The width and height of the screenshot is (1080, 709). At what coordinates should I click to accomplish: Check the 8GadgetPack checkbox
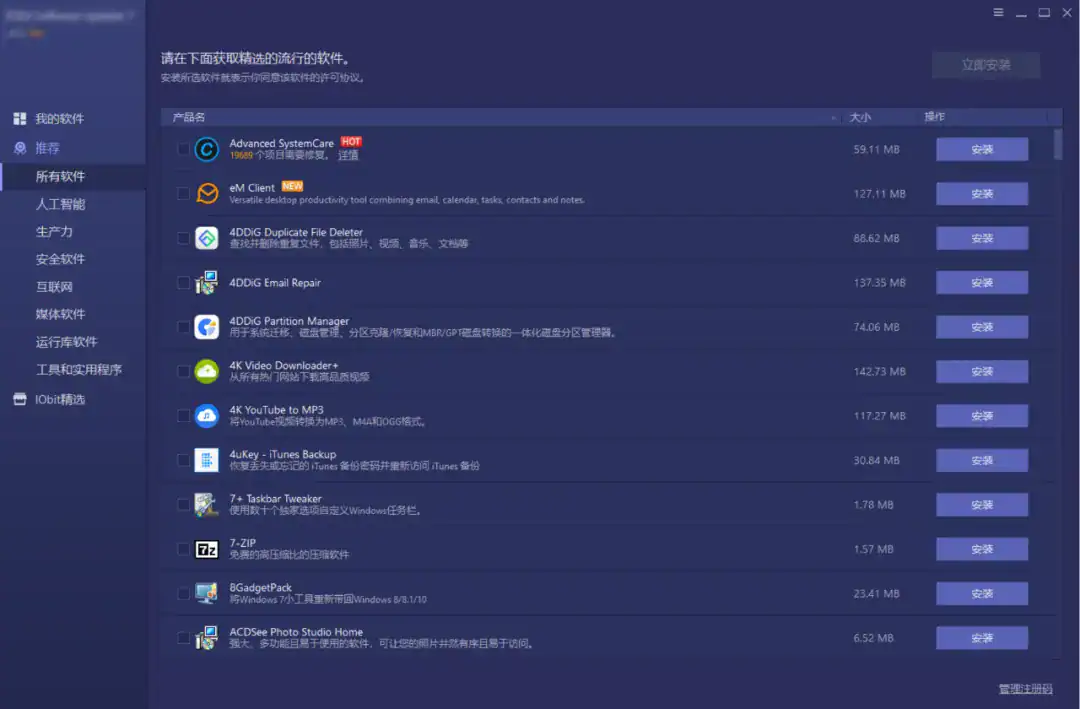[183, 593]
